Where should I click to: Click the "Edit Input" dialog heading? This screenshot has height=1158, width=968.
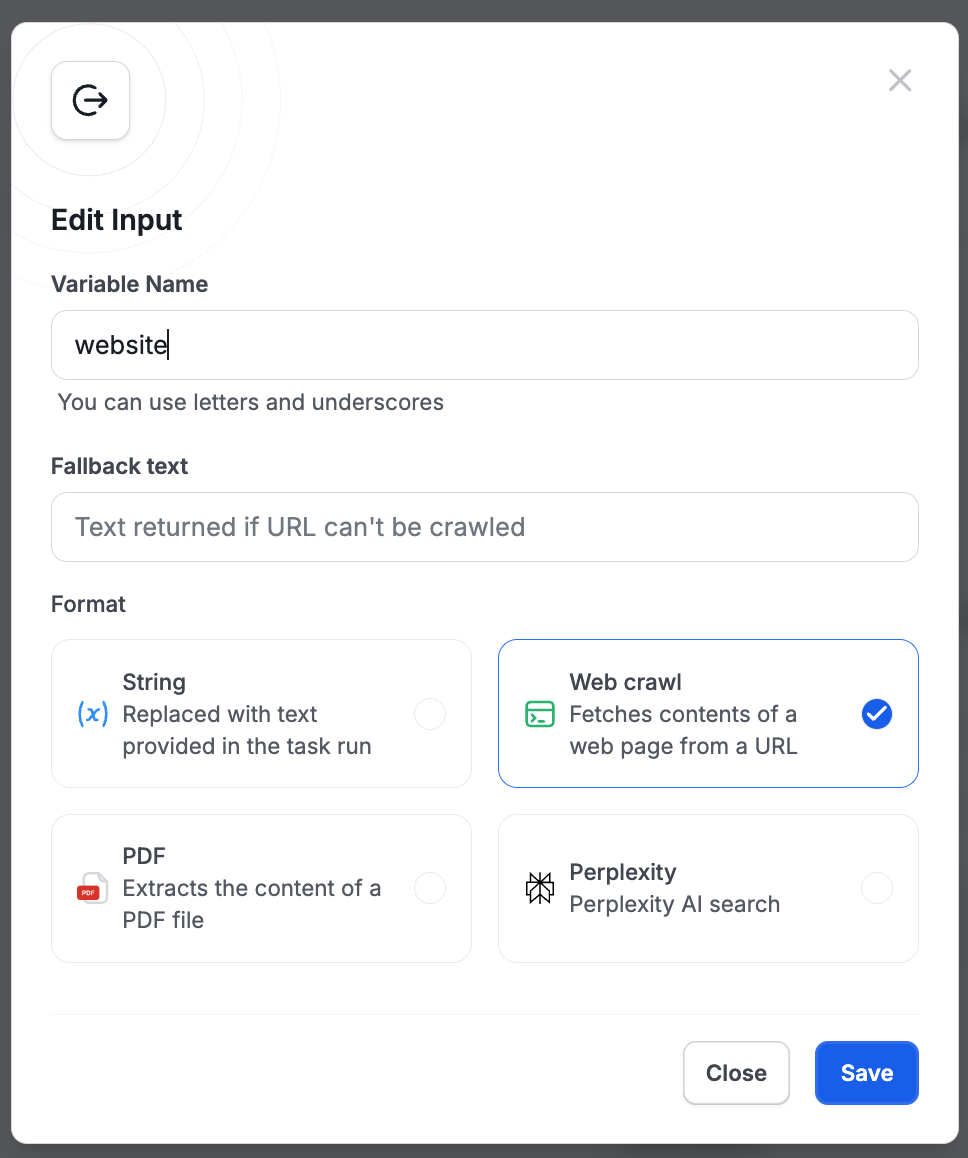click(117, 220)
